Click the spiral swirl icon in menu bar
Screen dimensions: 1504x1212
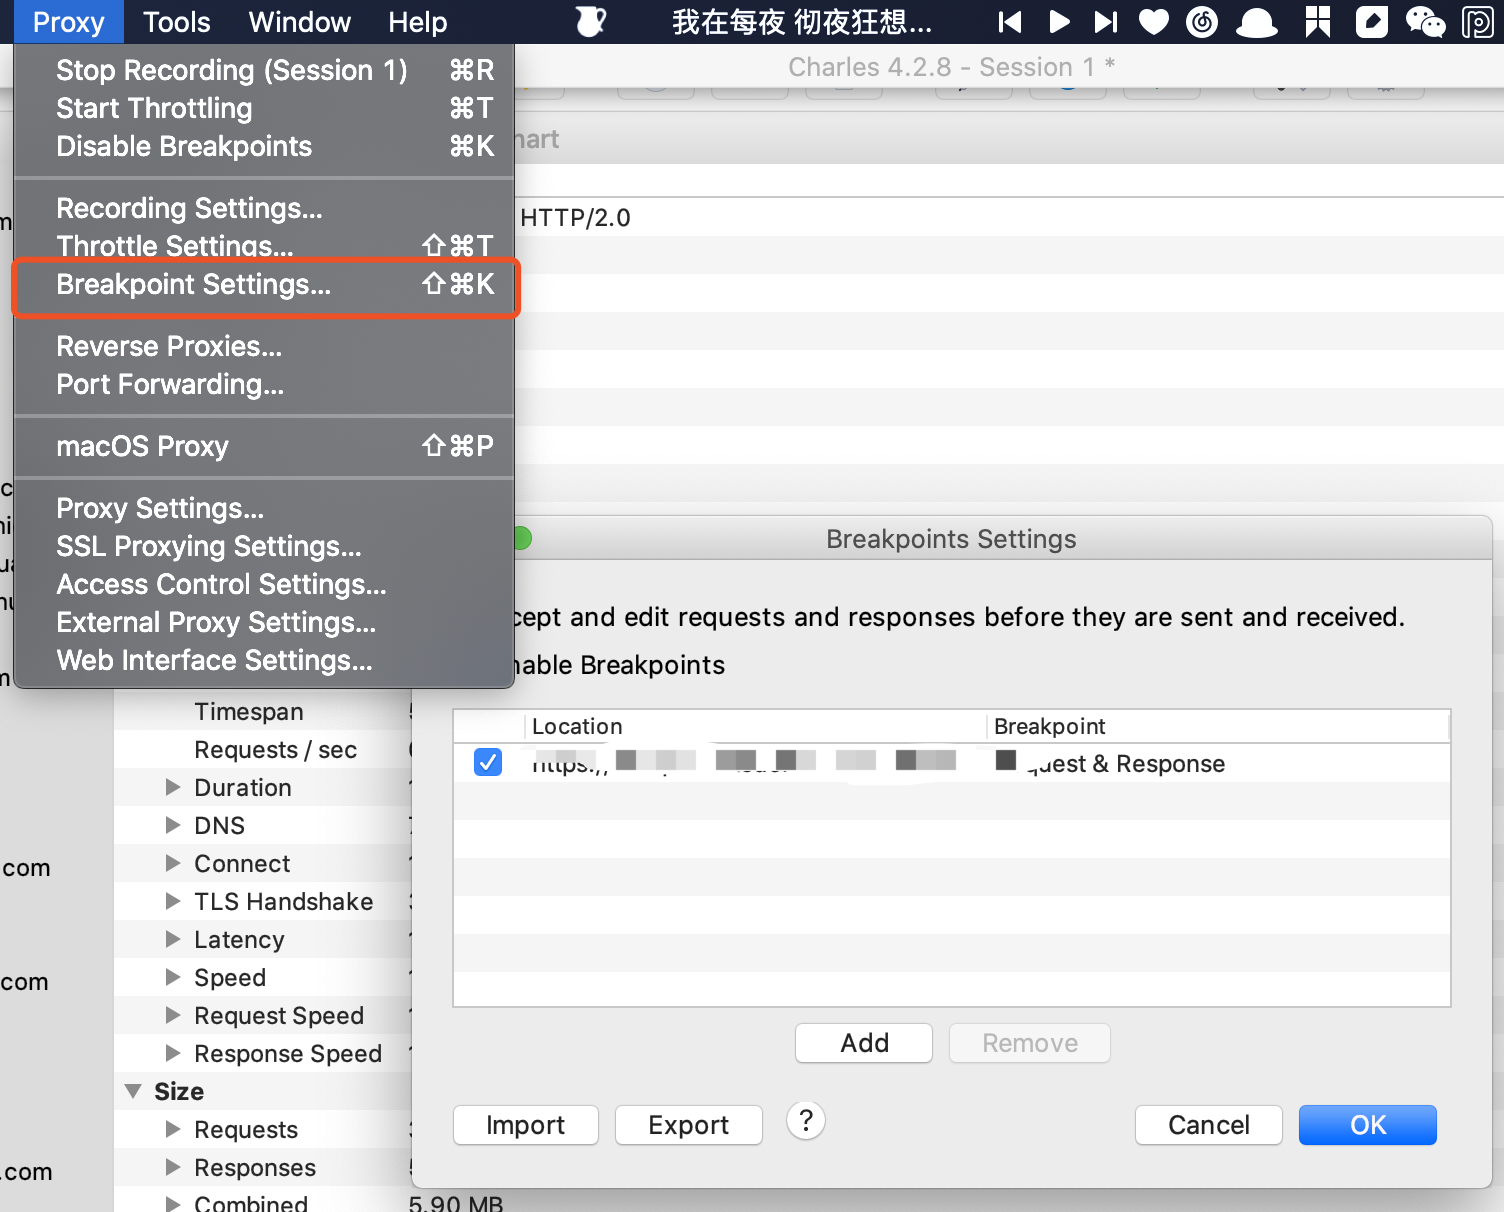[1202, 21]
